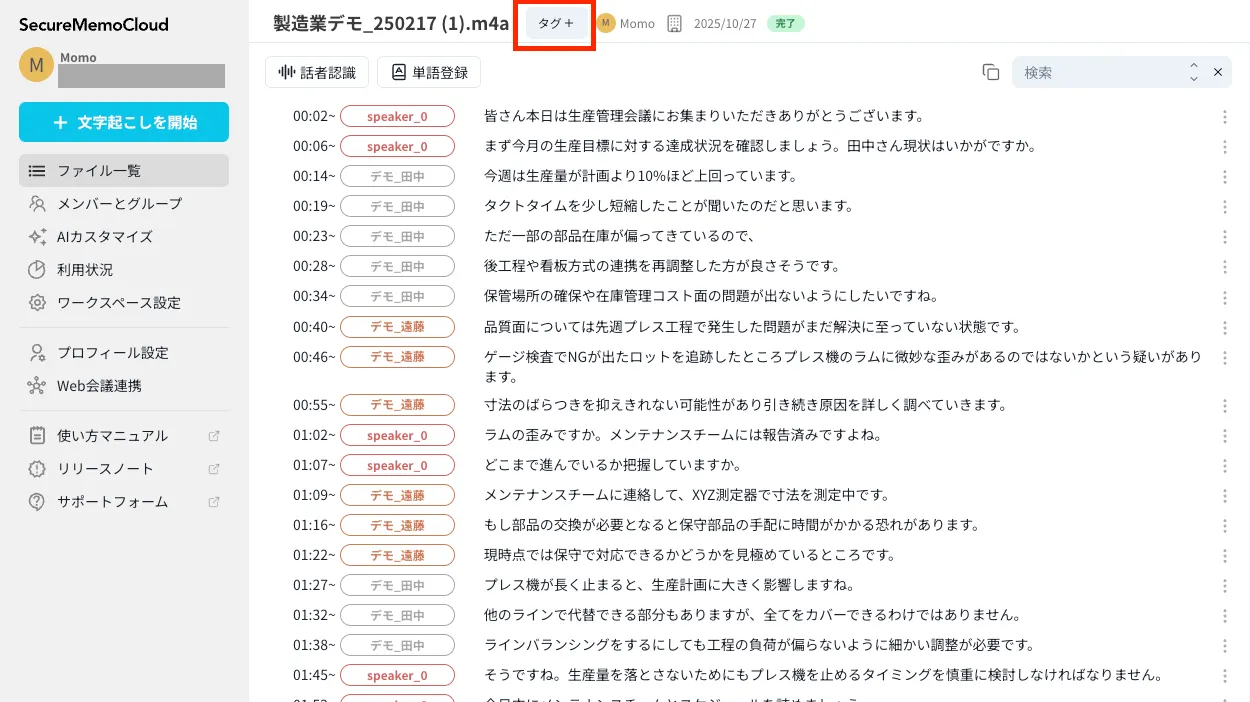Change デモ_田中 speaker label at 00:14

(397, 177)
